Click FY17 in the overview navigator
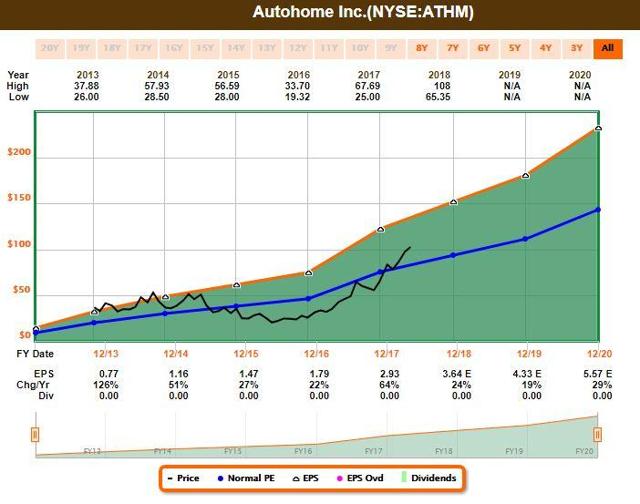This screenshot has height=504, width=640. pyautogui.click(x=373, y=451)
